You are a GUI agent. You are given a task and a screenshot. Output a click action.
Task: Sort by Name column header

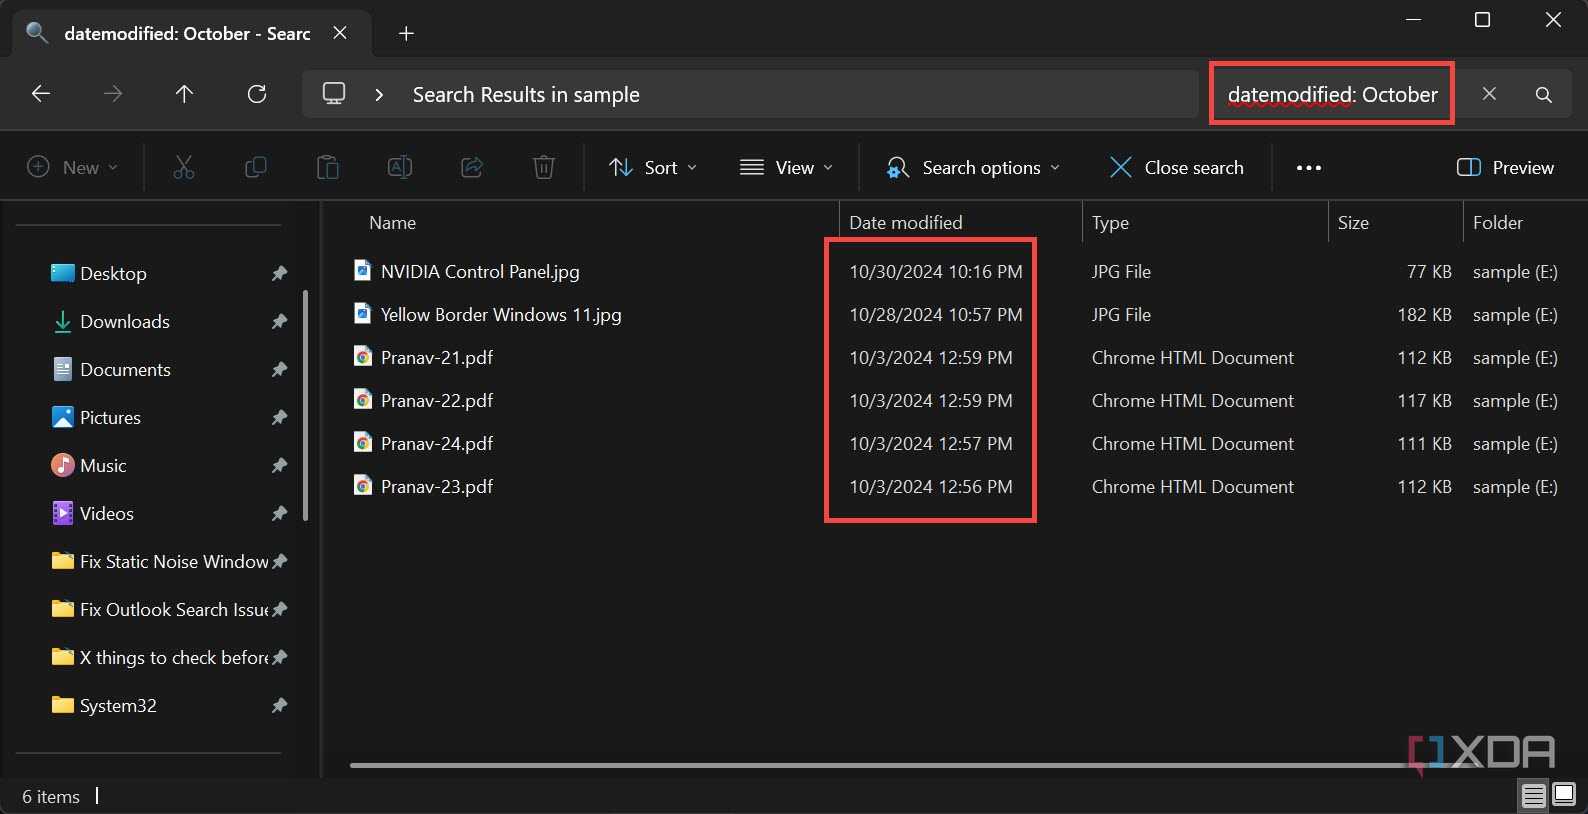[x=595, y=222]
